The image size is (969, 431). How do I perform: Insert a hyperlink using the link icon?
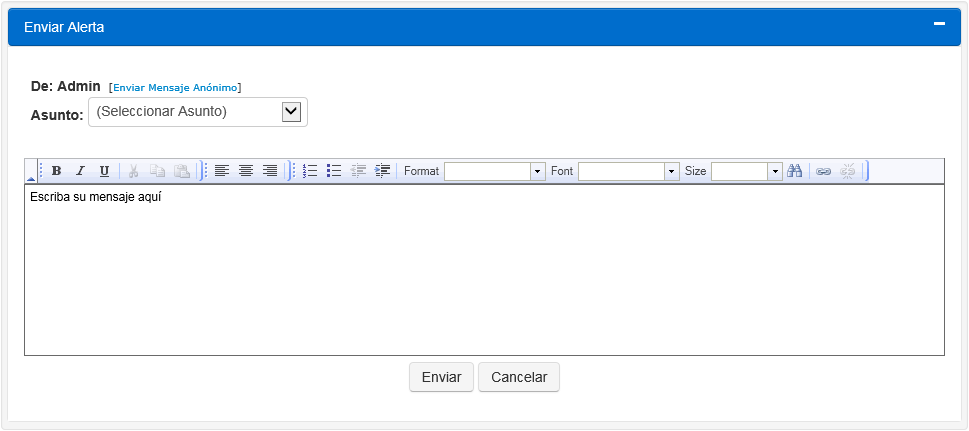(x=823, y=171)
